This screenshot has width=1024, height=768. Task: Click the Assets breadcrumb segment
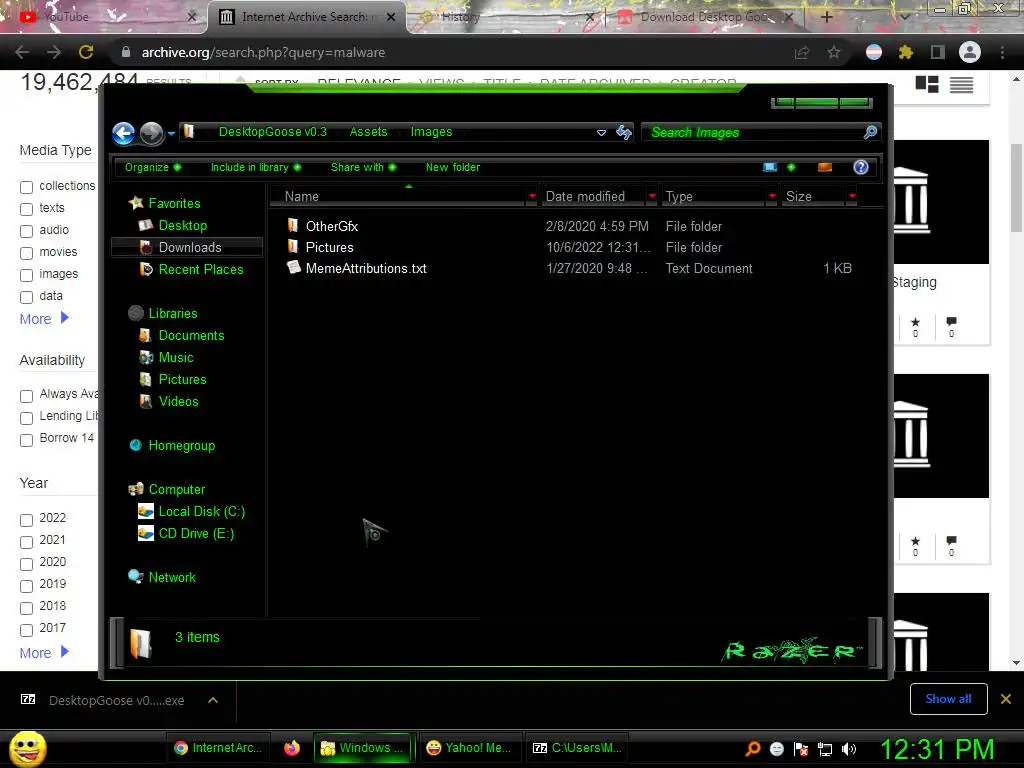coord(368,132)
